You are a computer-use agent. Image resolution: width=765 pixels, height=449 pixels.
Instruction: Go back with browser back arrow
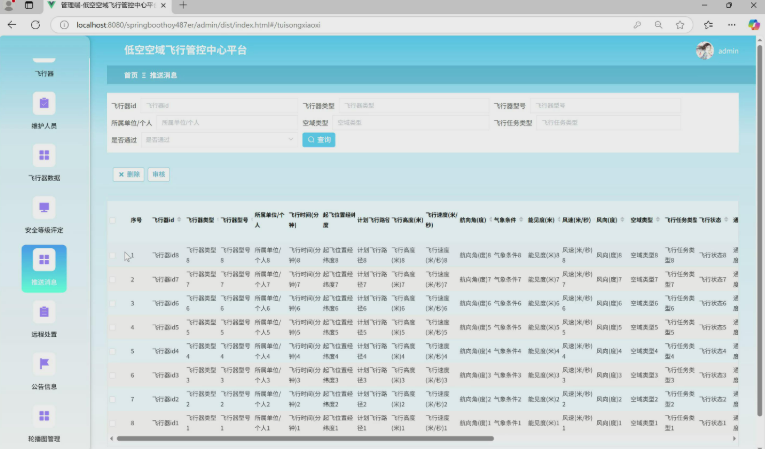pyautogui.click(x=12, y=25)
